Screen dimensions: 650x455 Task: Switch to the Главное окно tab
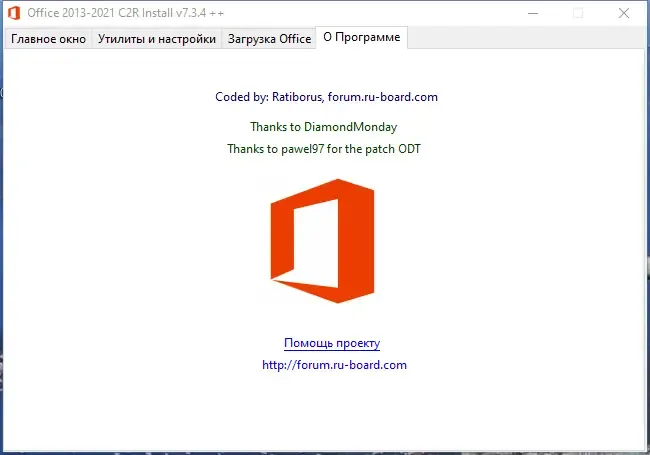click(x=48, y=39)
